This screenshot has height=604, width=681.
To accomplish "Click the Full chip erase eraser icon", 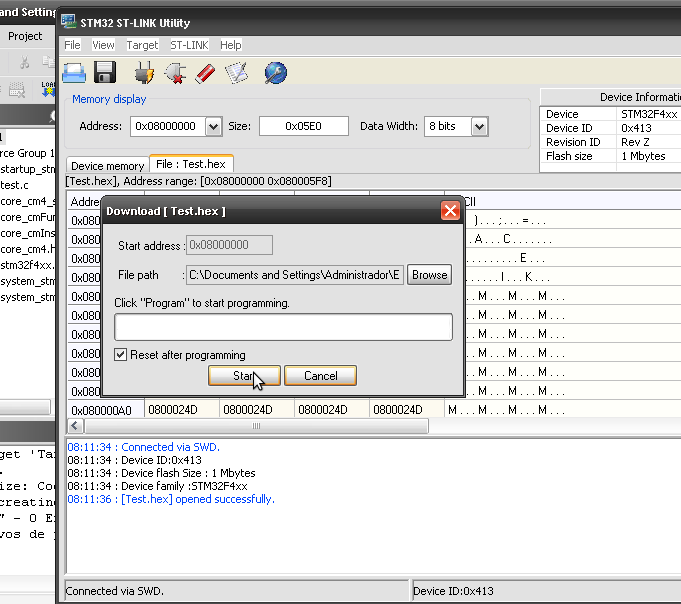I will [x=206, y=72].
